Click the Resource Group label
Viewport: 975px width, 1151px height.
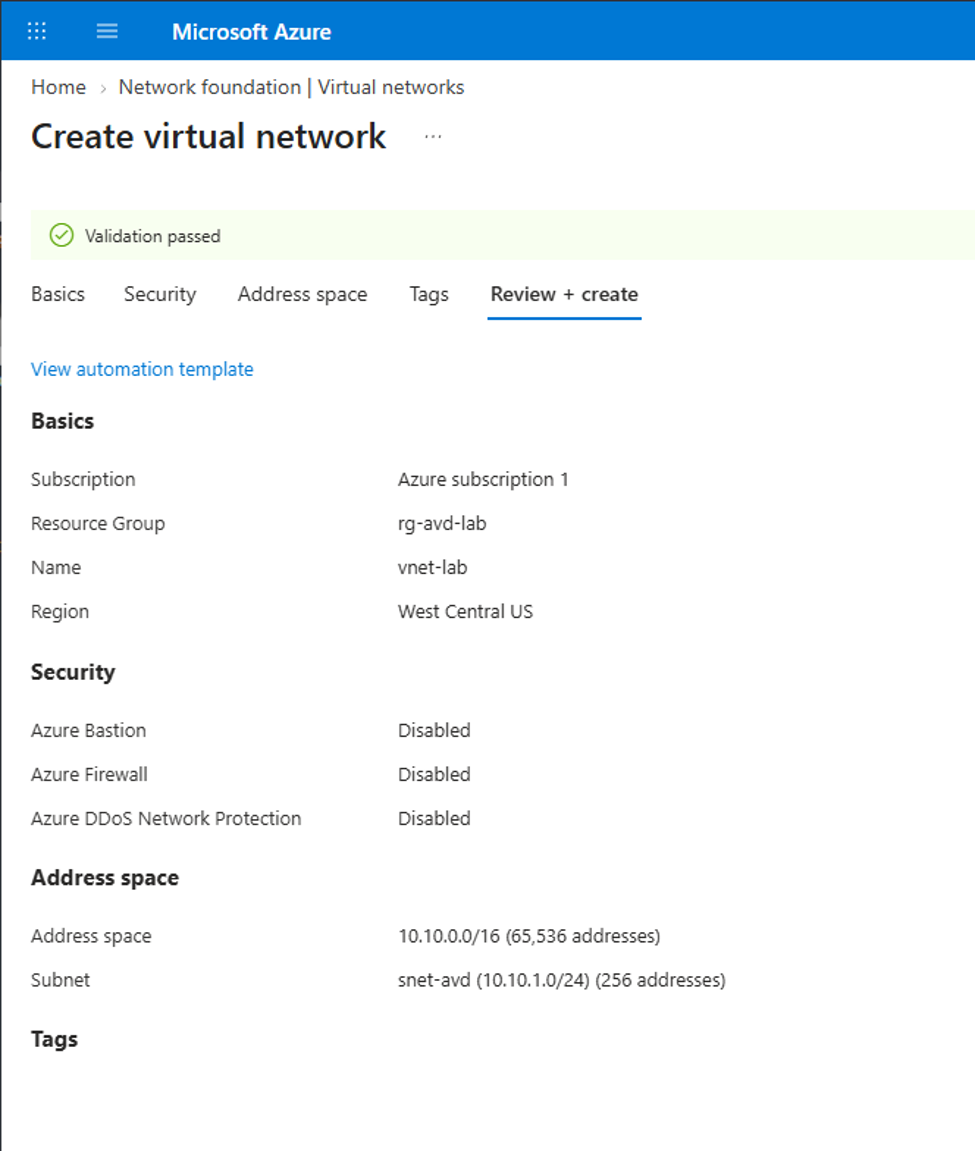(x=98, y=523)
